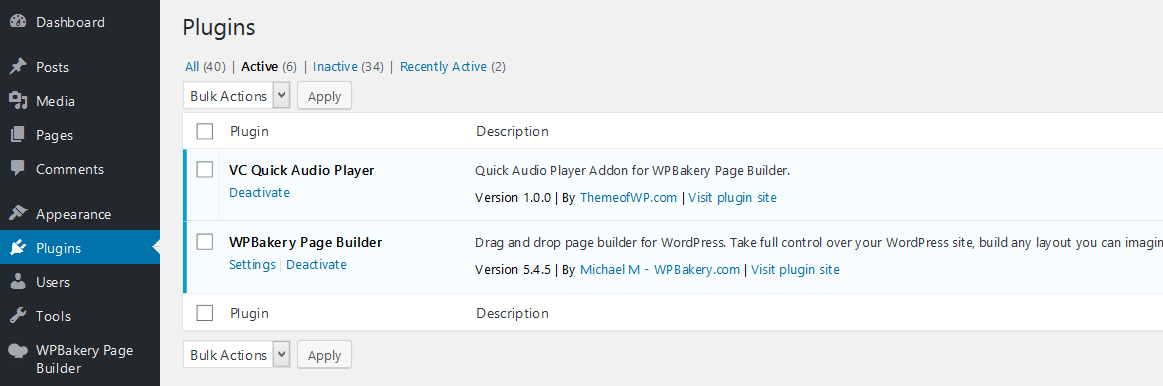Open WPBakery Page Builder Settings link

point(252,264)
